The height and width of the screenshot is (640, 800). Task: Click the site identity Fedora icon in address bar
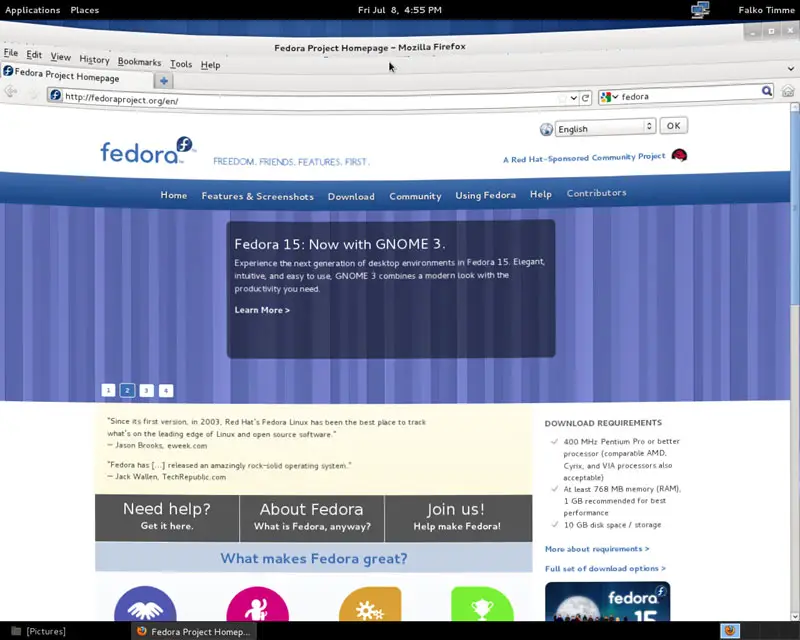(55, 95)
